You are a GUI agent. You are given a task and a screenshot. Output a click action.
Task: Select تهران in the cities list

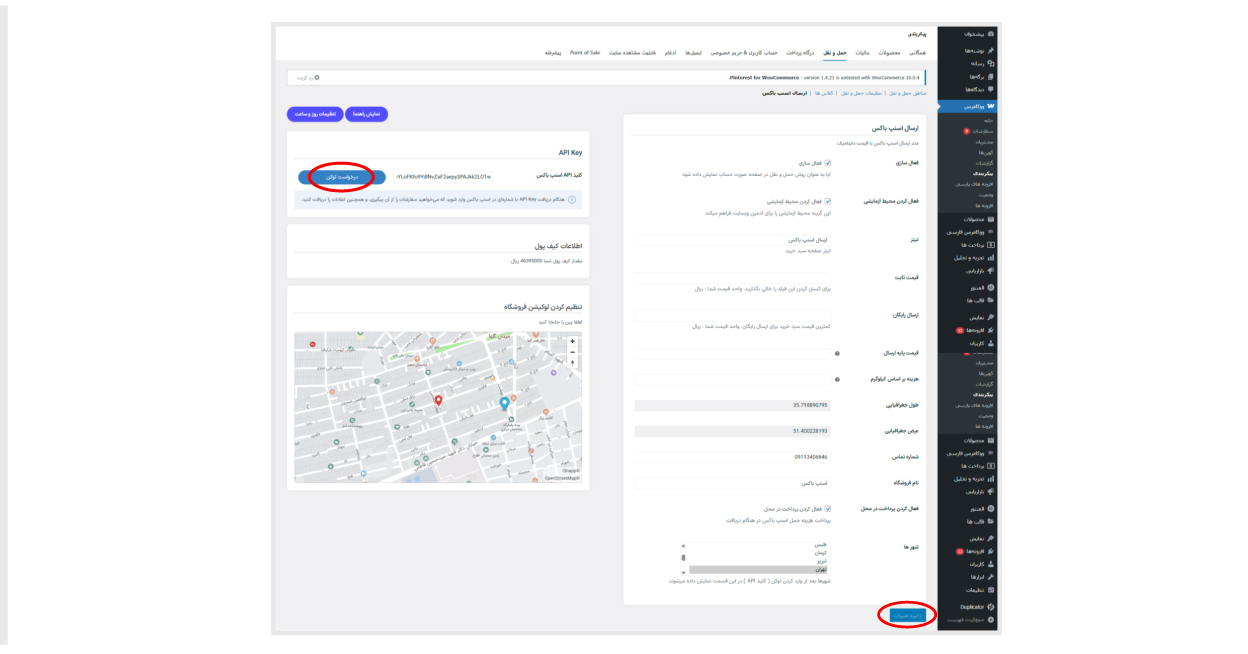759,569
